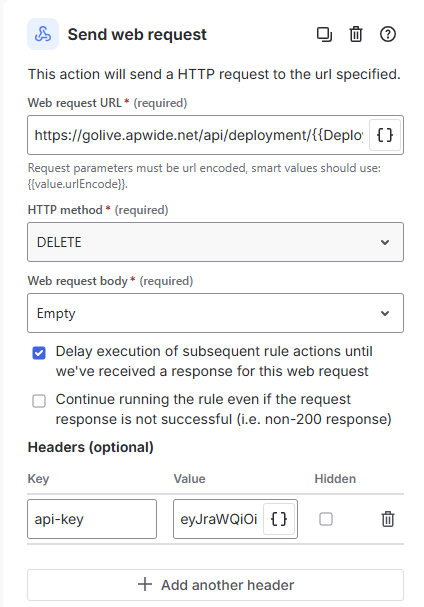Click into the Web request URL field

tap(198, 135)
